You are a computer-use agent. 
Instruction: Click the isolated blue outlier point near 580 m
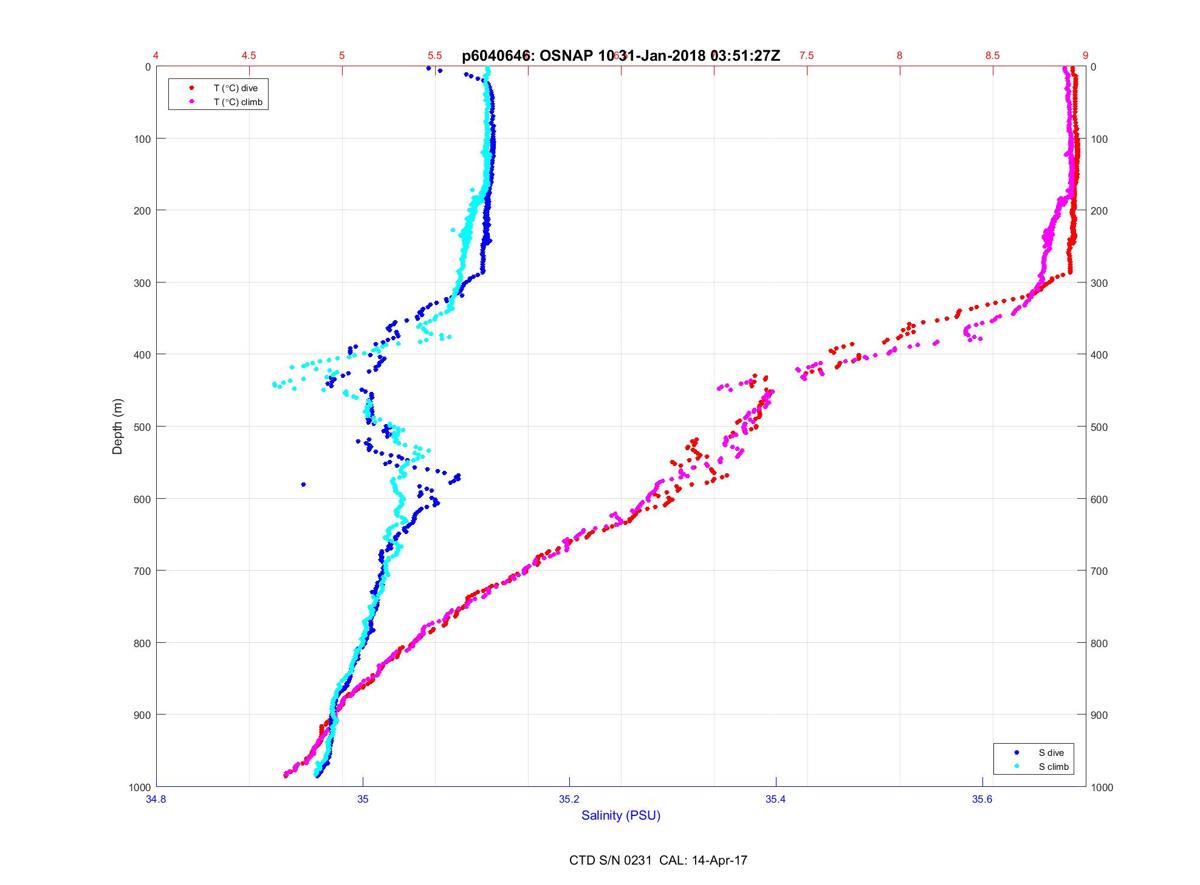click(x=304, y=484)
